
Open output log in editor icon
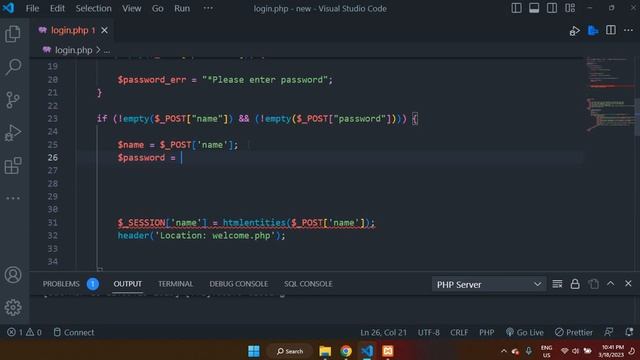(x=594, y=284)
